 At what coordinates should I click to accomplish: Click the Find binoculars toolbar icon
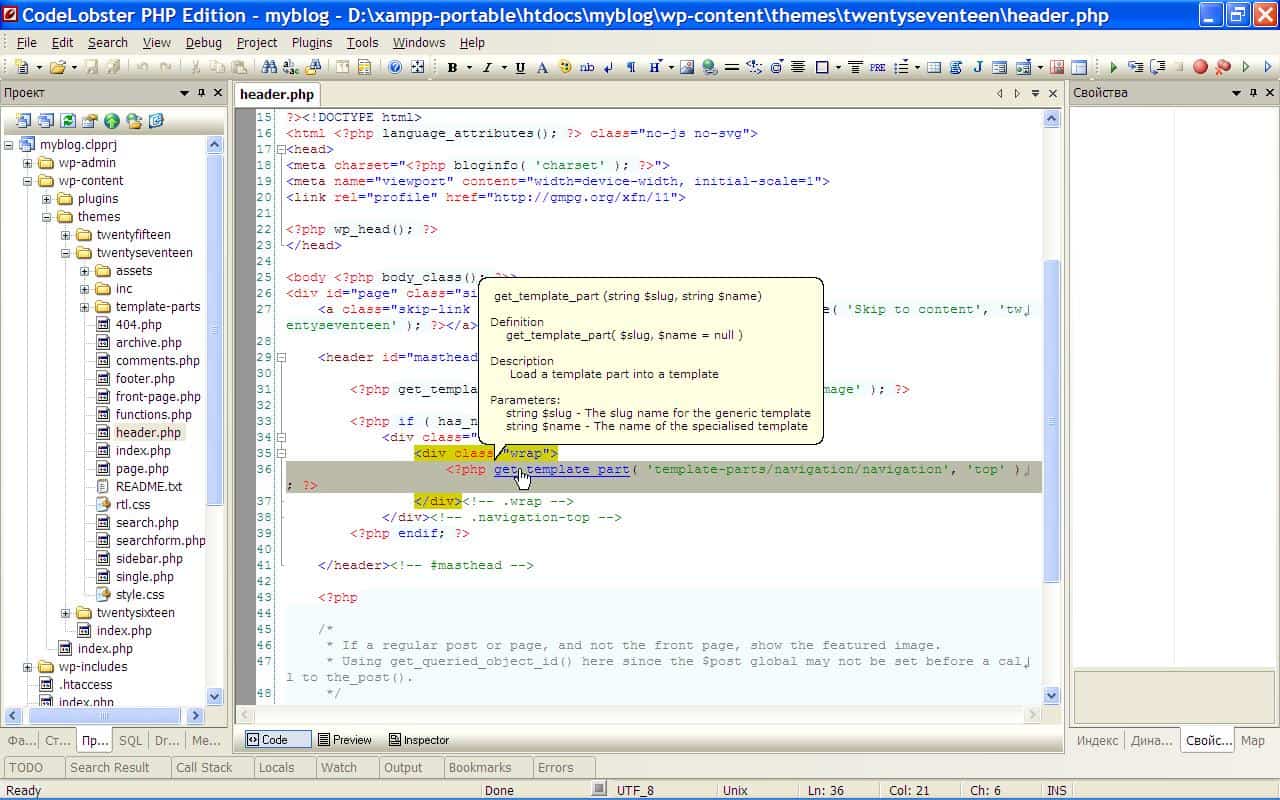(x=269, y=67)
